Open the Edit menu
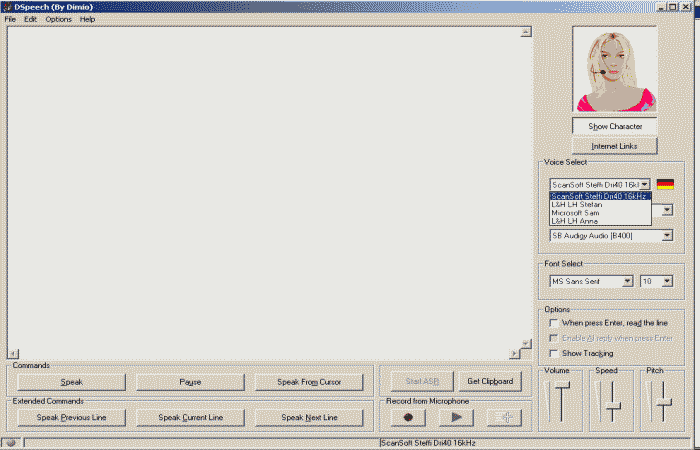 coord(30,19)
